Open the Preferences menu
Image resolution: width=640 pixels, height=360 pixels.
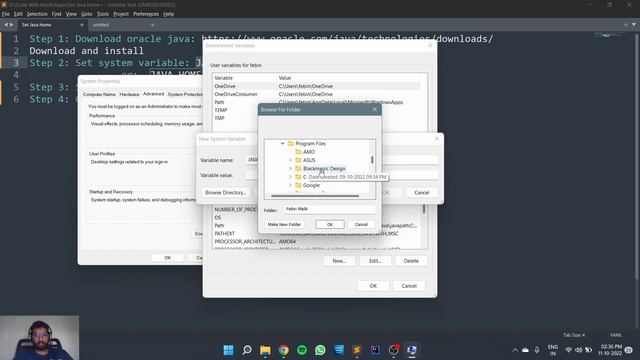pos(146,14)
